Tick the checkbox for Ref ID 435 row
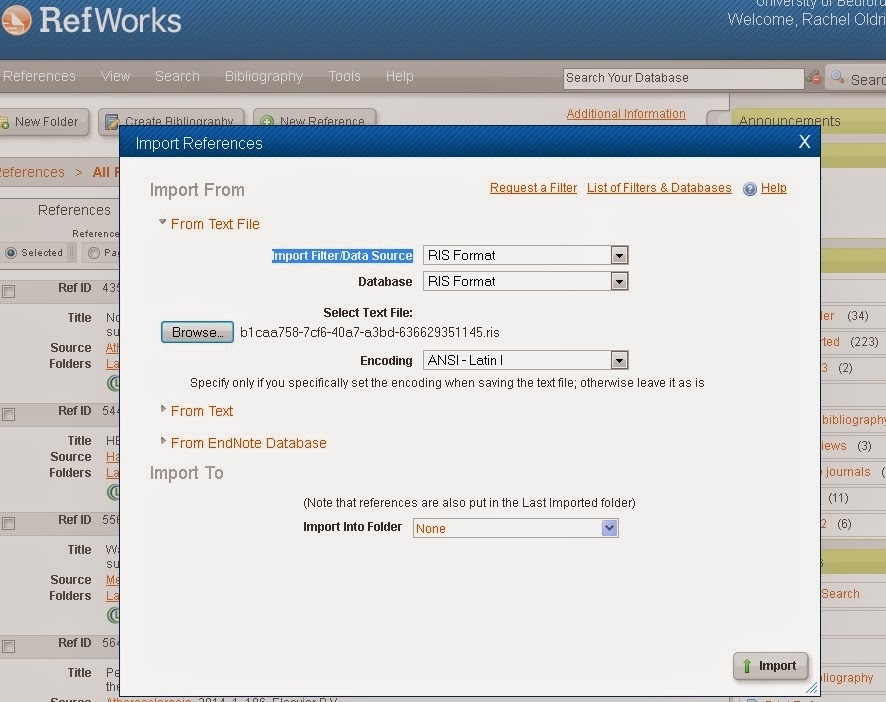Screen dimensions: 886x702 [x=8, y=291]
